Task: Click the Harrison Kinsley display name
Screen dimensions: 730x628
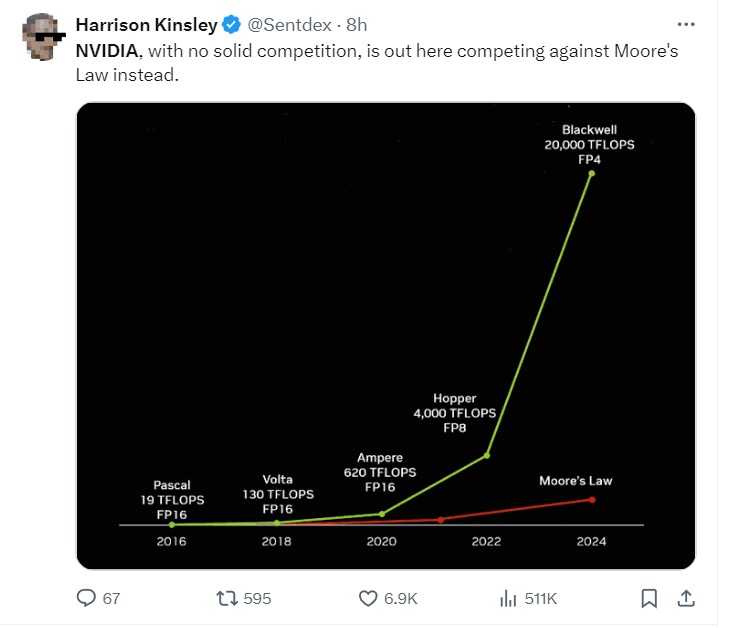Action: [146, 26]
